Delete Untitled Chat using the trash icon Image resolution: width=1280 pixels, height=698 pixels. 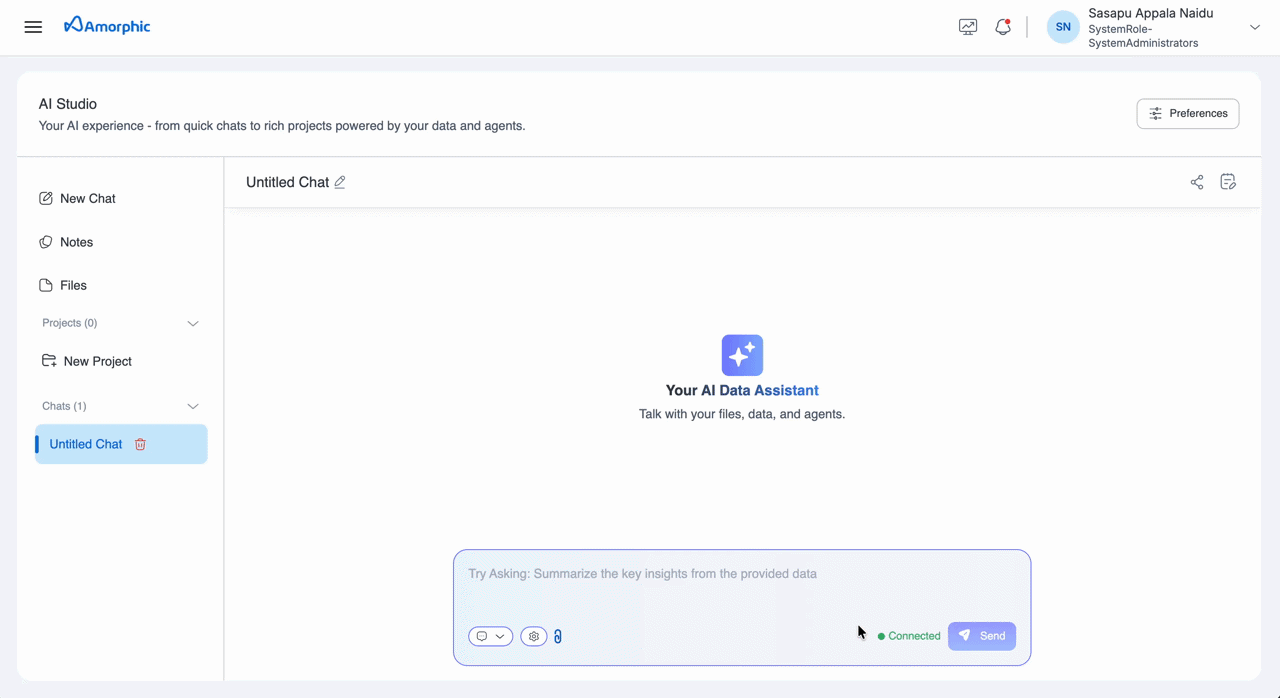pyautogui.click(x=140, y=443)
